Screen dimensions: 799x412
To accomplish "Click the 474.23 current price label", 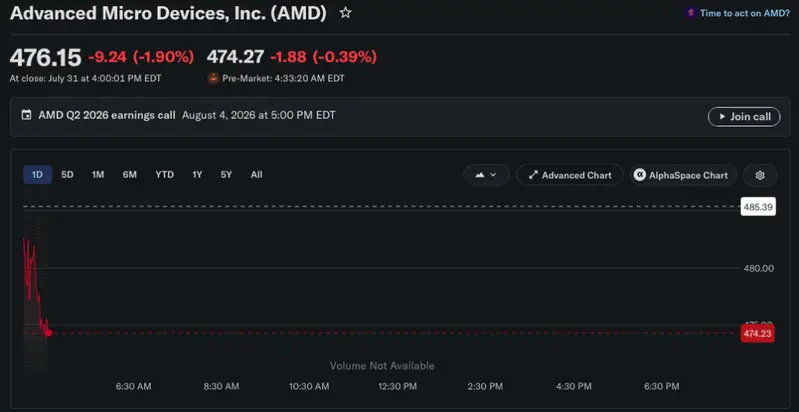I will tap(757, 334).
